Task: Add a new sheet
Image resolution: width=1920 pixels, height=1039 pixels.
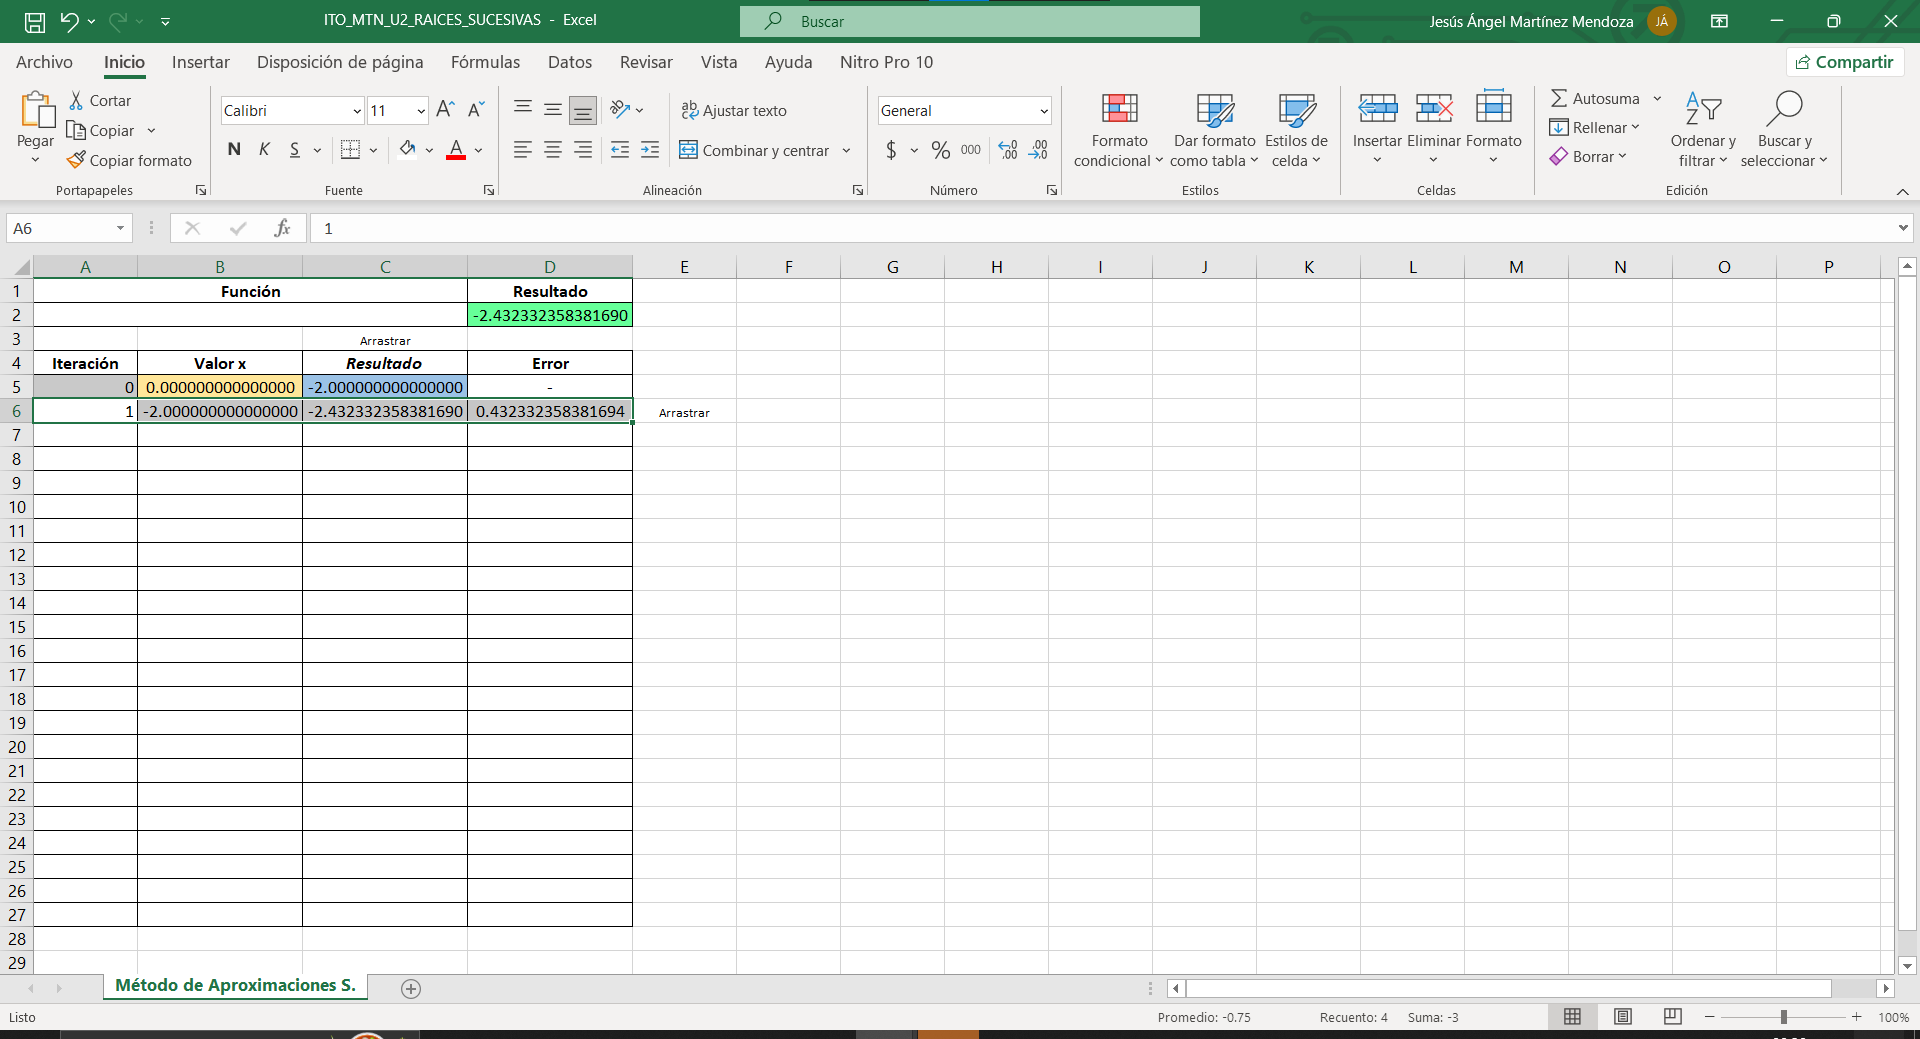Action: pyautogui.click(x=411, y=989)
